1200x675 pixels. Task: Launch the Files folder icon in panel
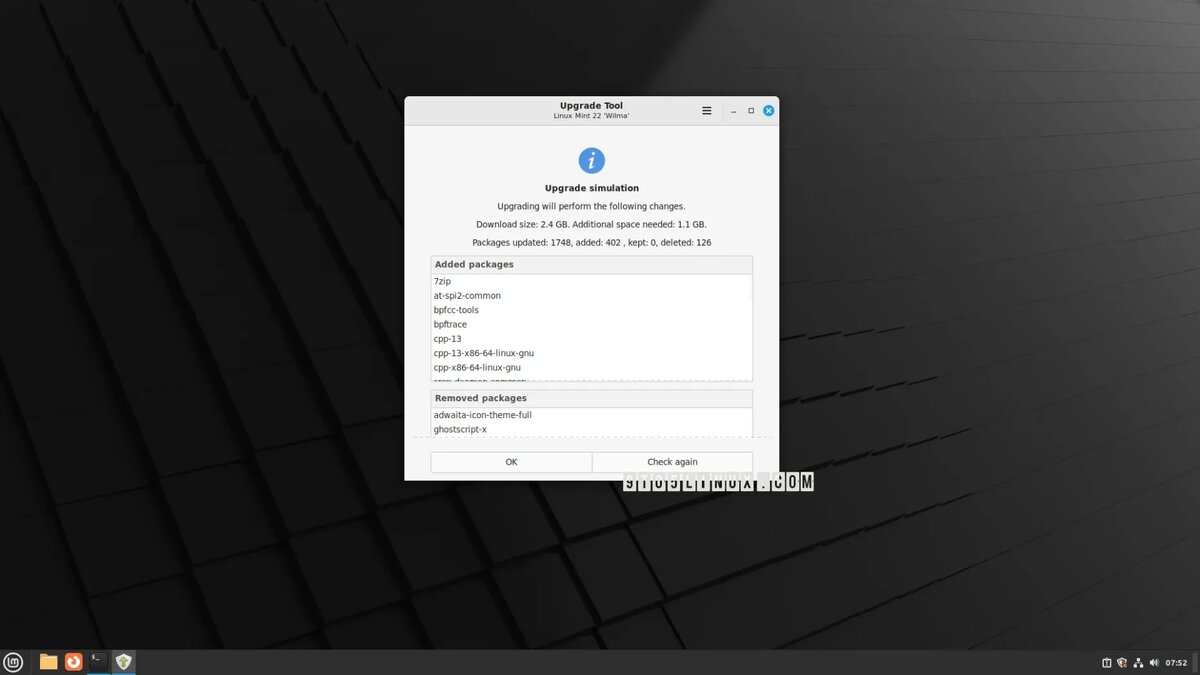[48, 662]
